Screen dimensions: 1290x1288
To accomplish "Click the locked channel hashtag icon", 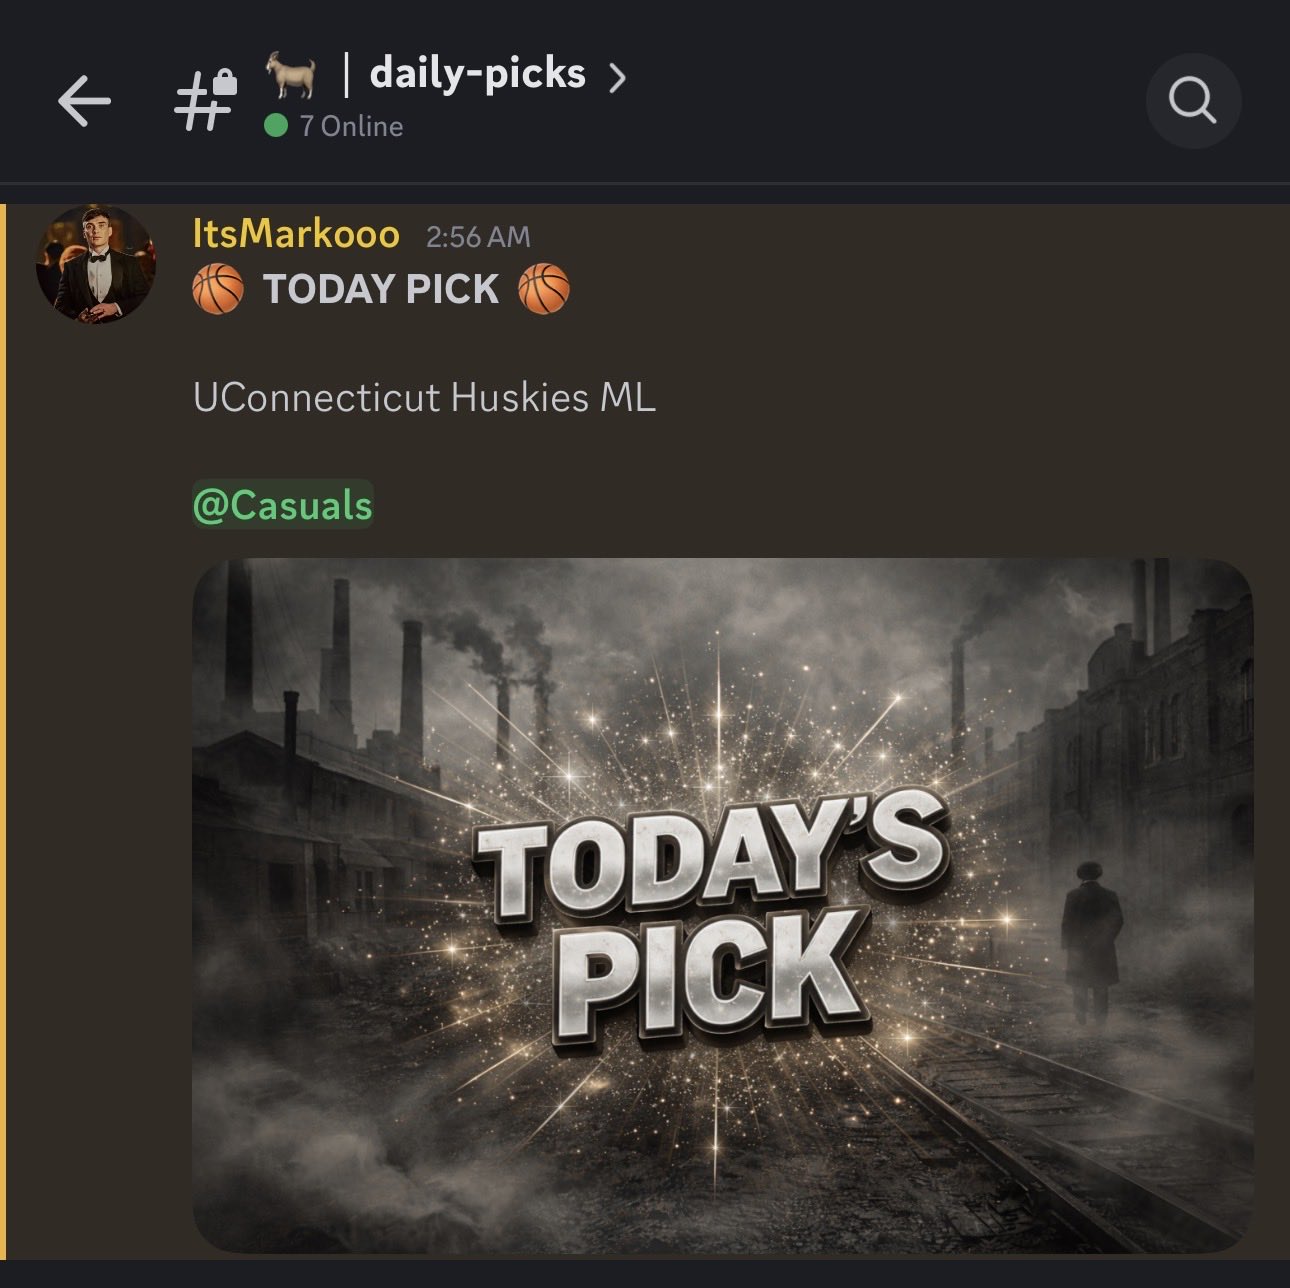I will (206, 100).
